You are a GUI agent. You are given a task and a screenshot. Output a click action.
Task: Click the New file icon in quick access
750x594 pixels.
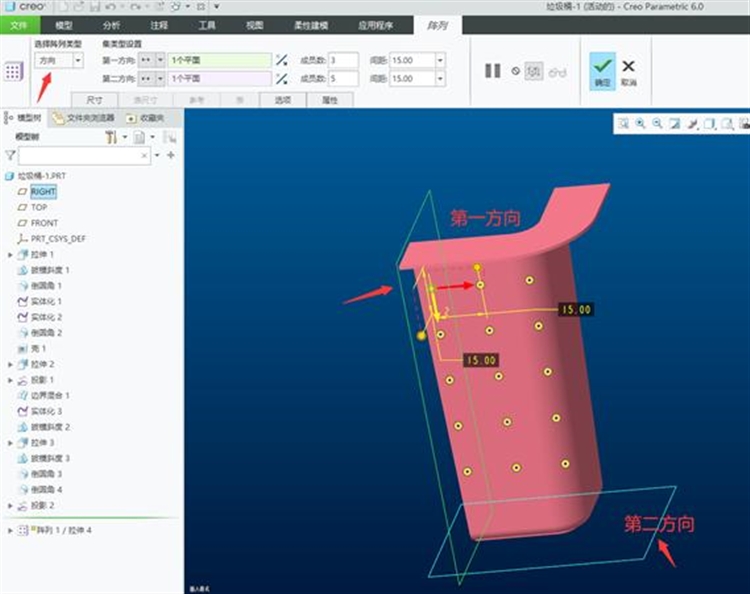coord(64,7)
